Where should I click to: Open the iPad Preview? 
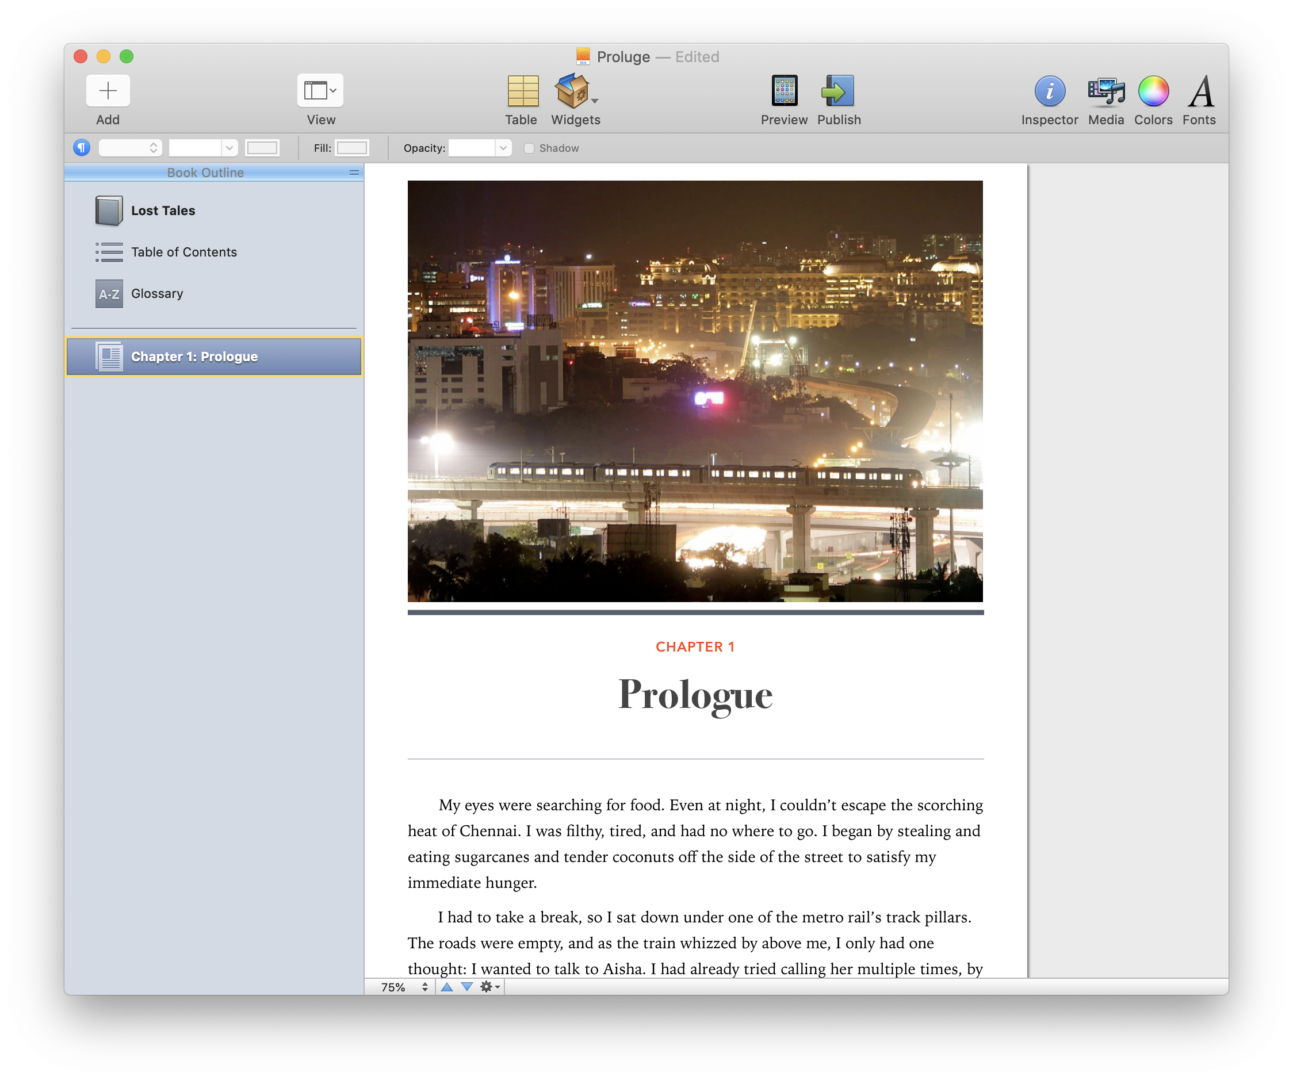point(785,91)
